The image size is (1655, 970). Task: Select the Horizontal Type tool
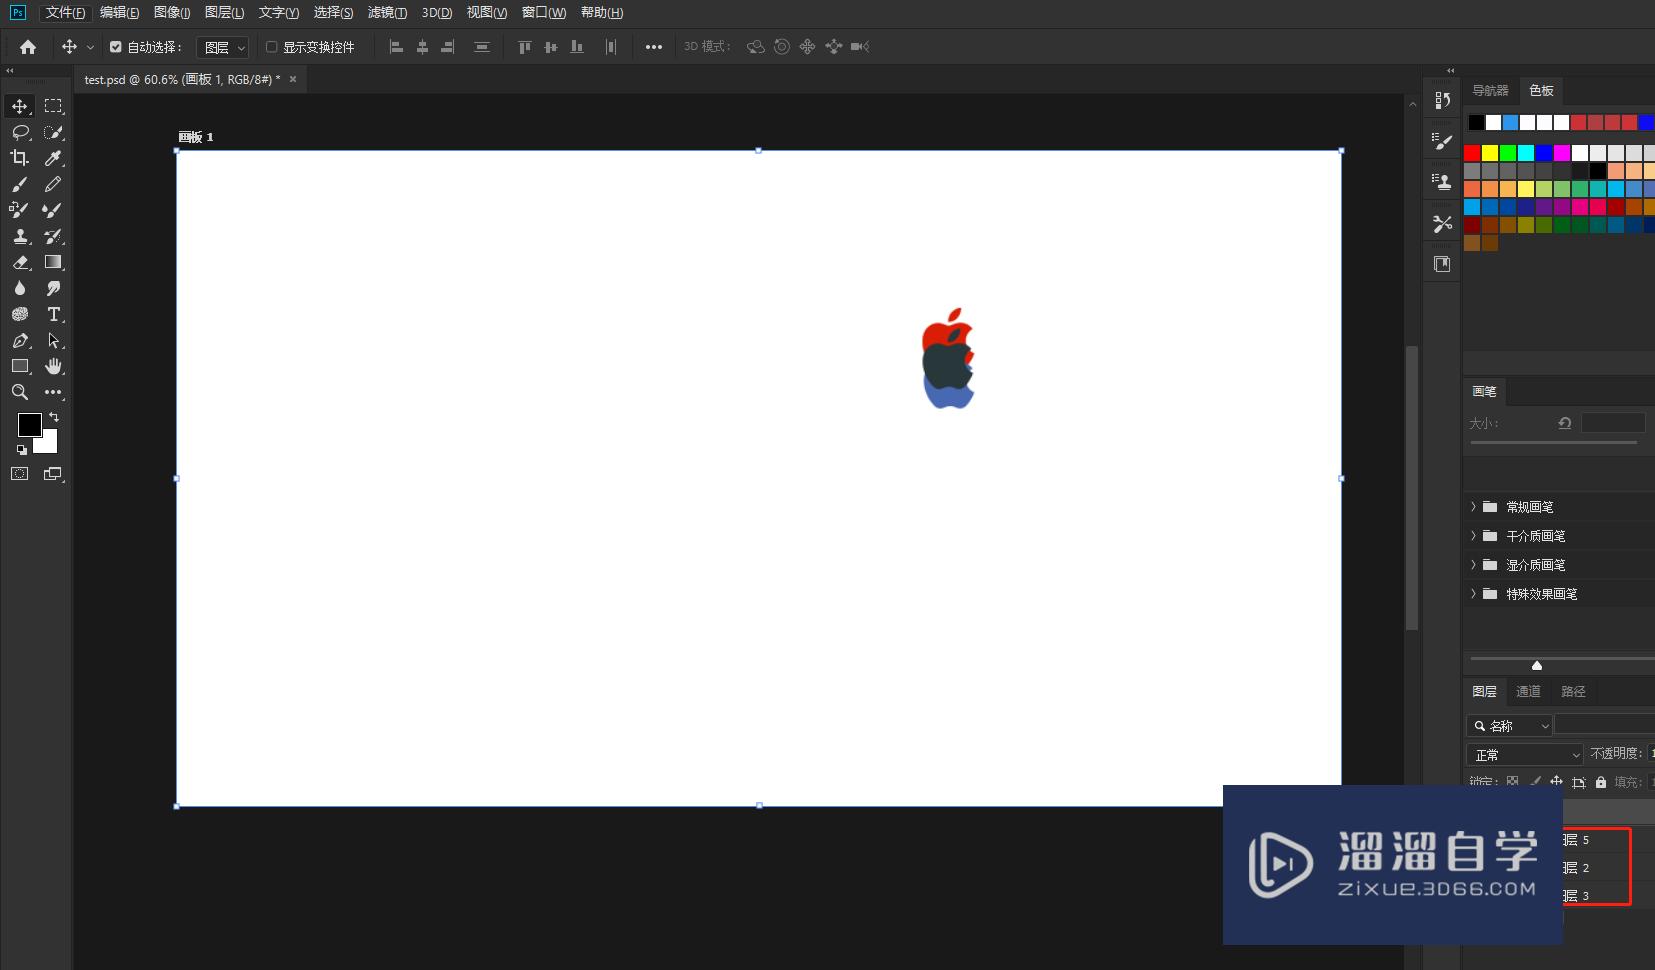coord(54,314)
